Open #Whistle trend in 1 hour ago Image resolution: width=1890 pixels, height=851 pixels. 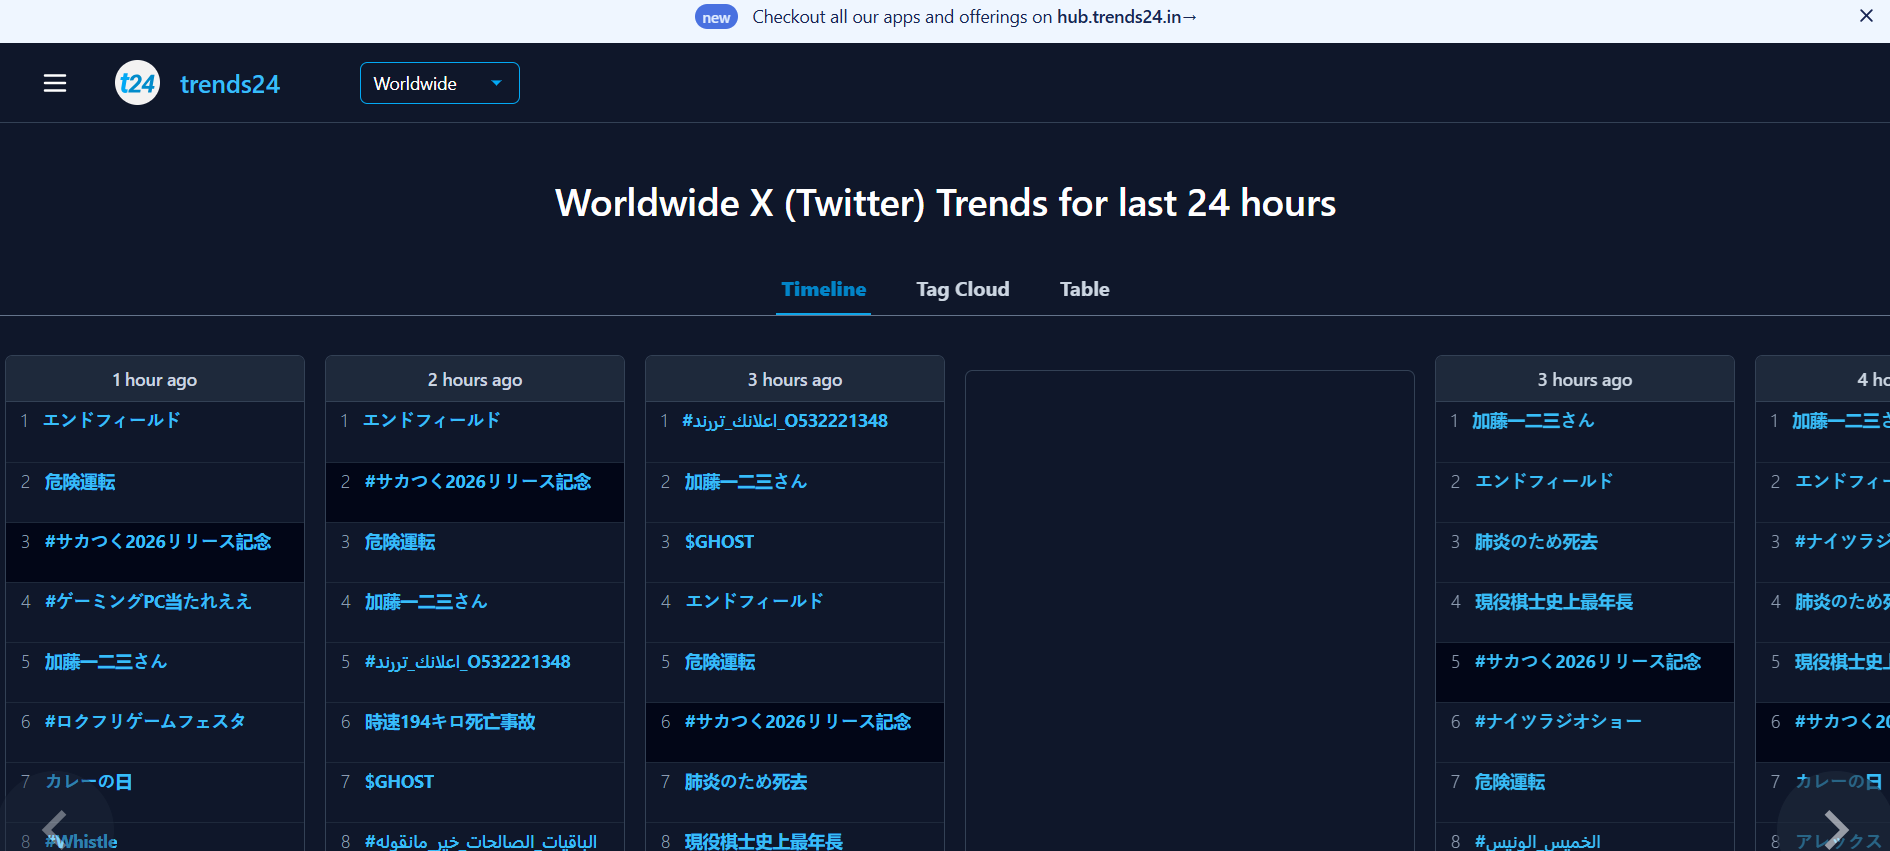[x=81, y=842]
